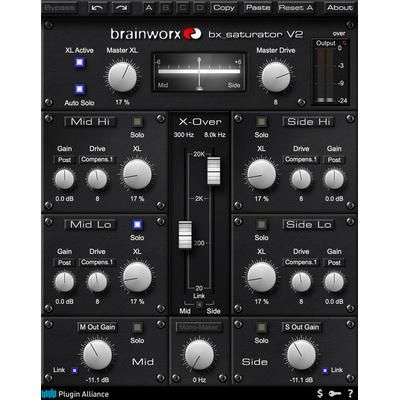400x400 pixels.
Task: Open Mid Hi Gain Post dropdown
Action: [64, 160]
